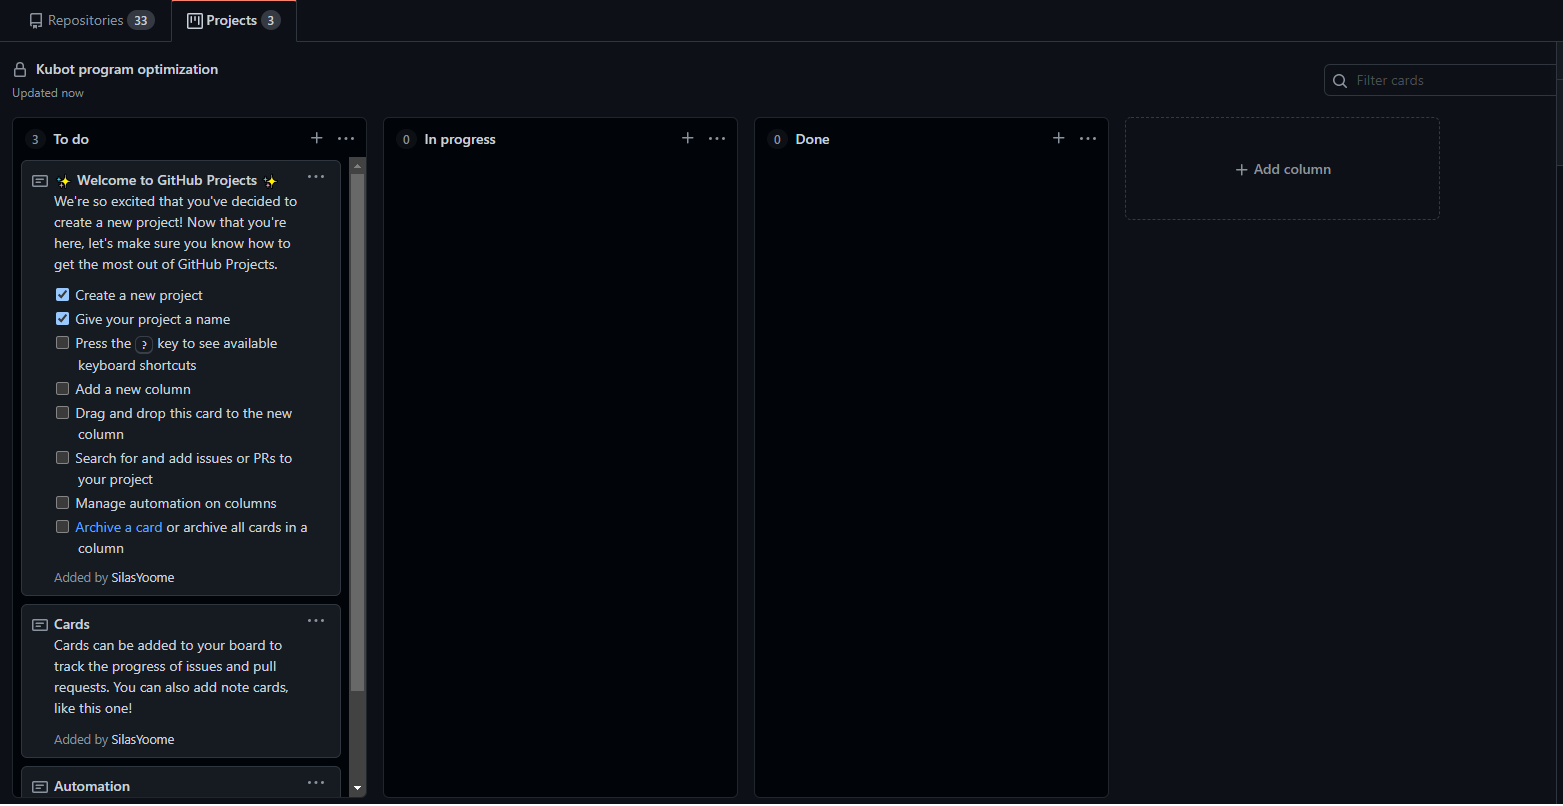The image size is (1563, 806).
Task: Click the note icon on the Automation card
Action: 40,787
